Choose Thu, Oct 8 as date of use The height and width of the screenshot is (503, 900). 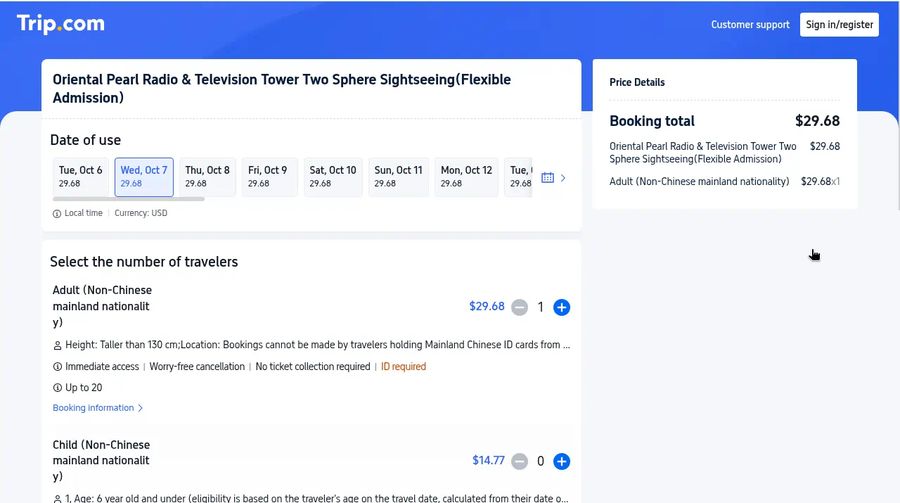point(207,177)
